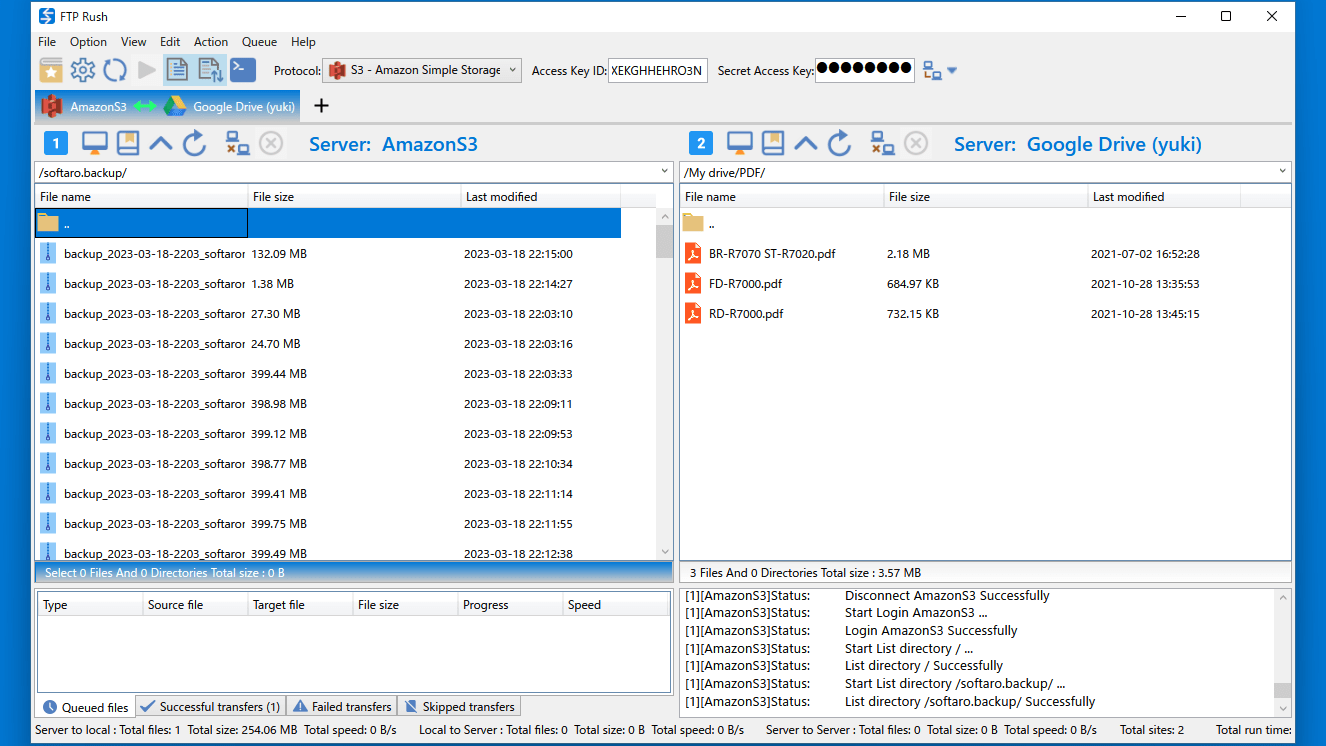Open the Edit menu
Viewport: 1326px width, 746px height.
point(170,42)
